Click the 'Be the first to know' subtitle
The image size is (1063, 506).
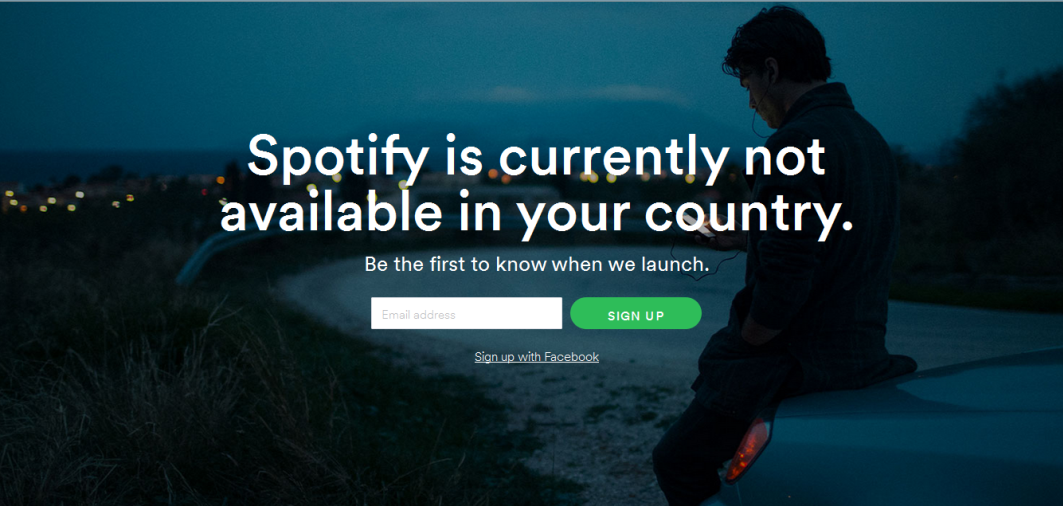[537, 265]
